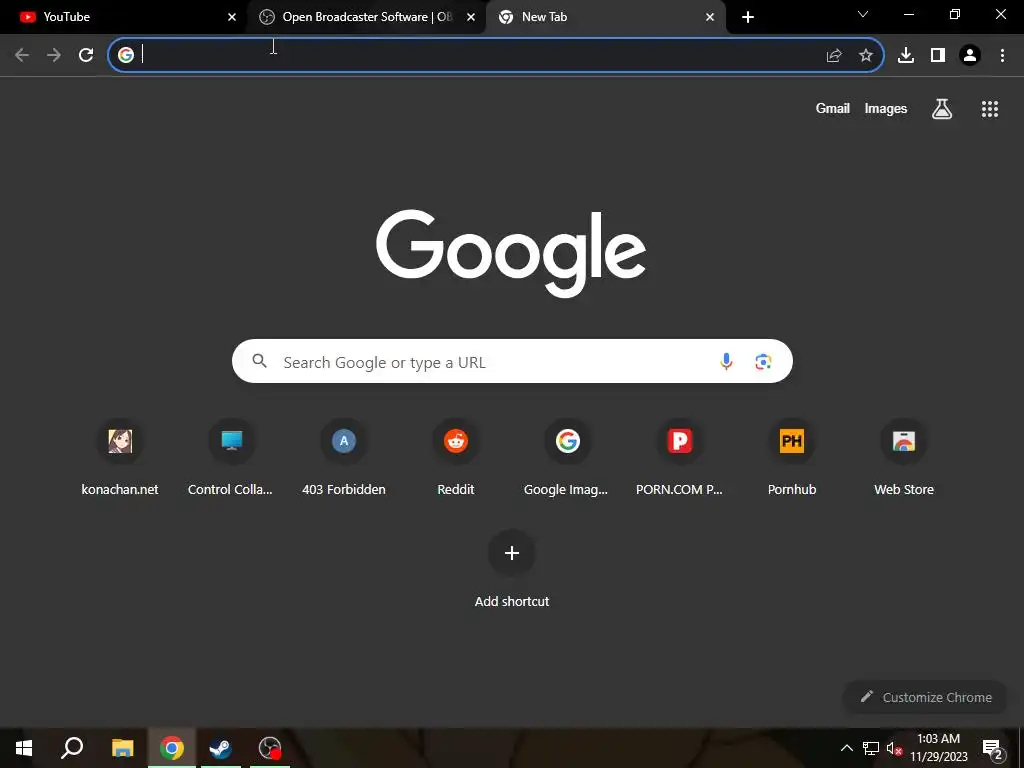This screenshot has width=1024, height=768.
Task: Close the Open Broadcaster Software tab
Action: pos(471,17)
